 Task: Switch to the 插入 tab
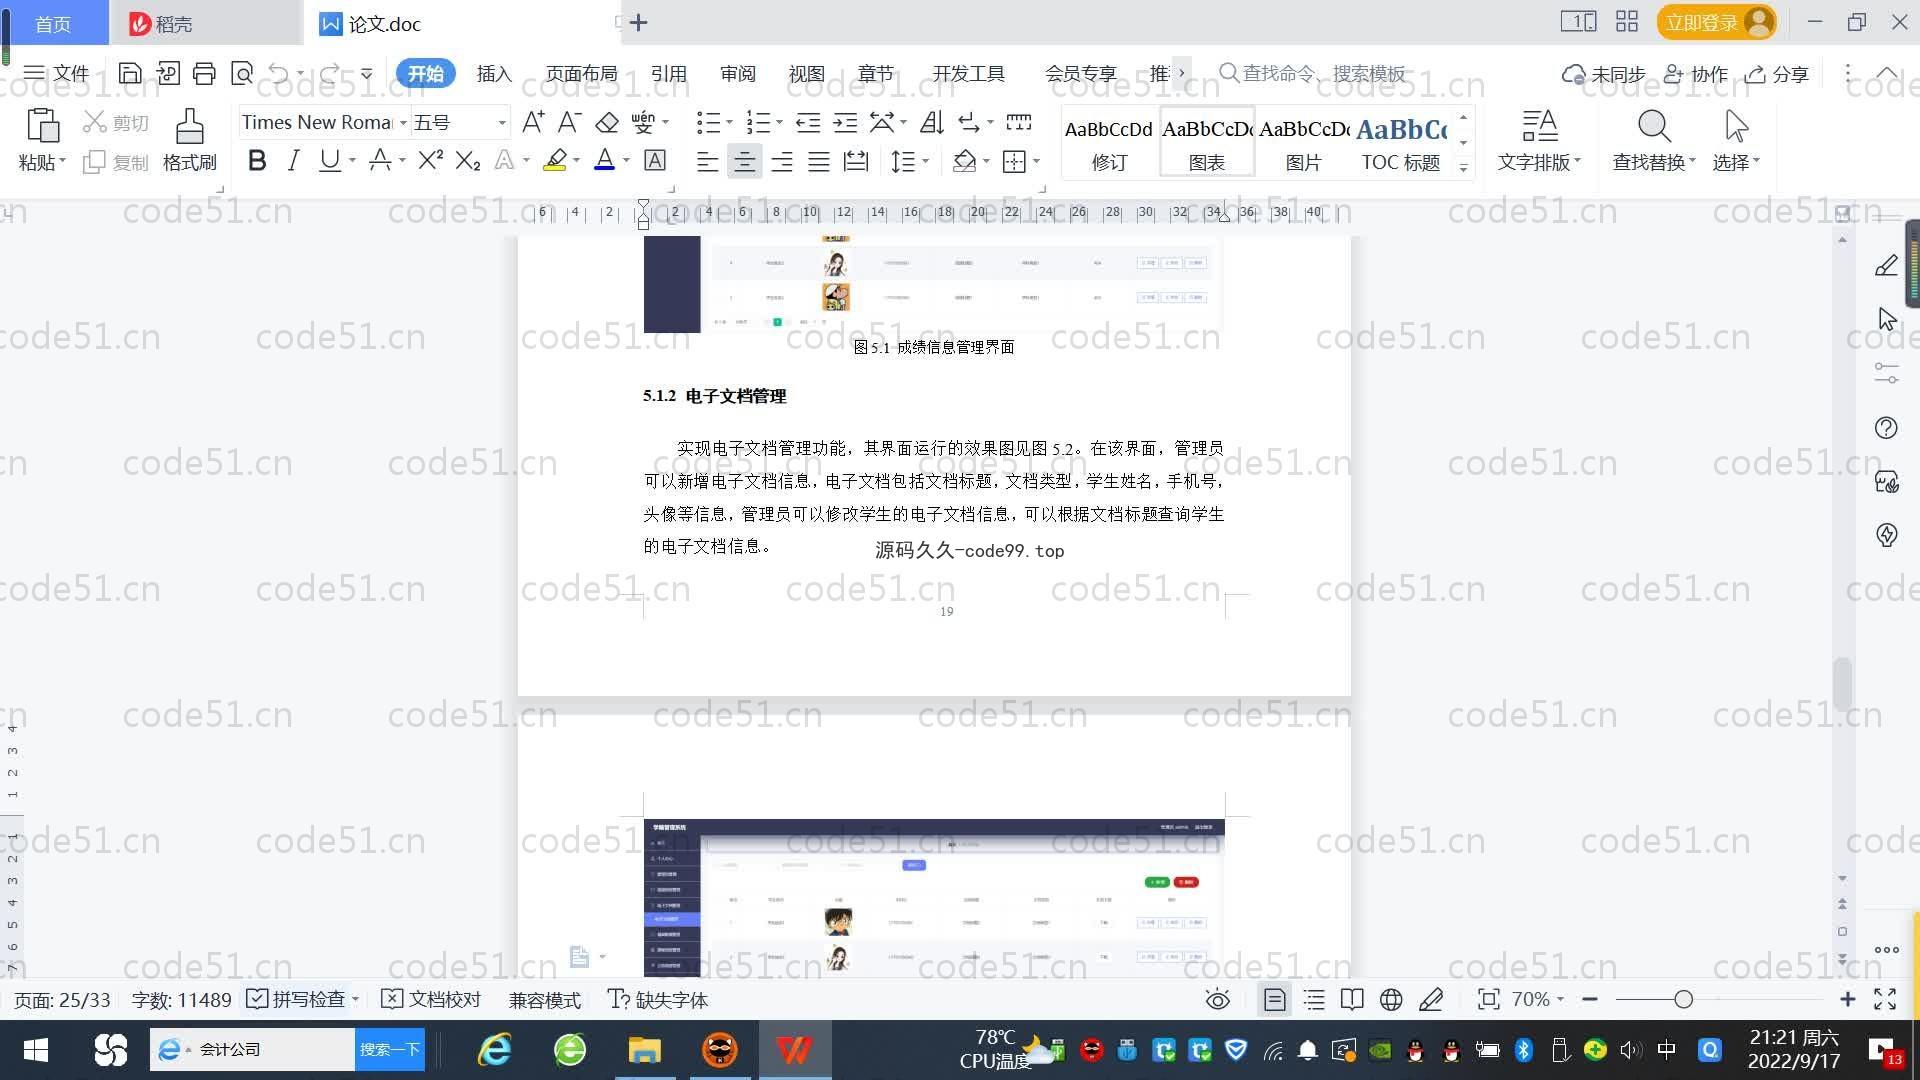pyautogui.click(x=494, y=74)
